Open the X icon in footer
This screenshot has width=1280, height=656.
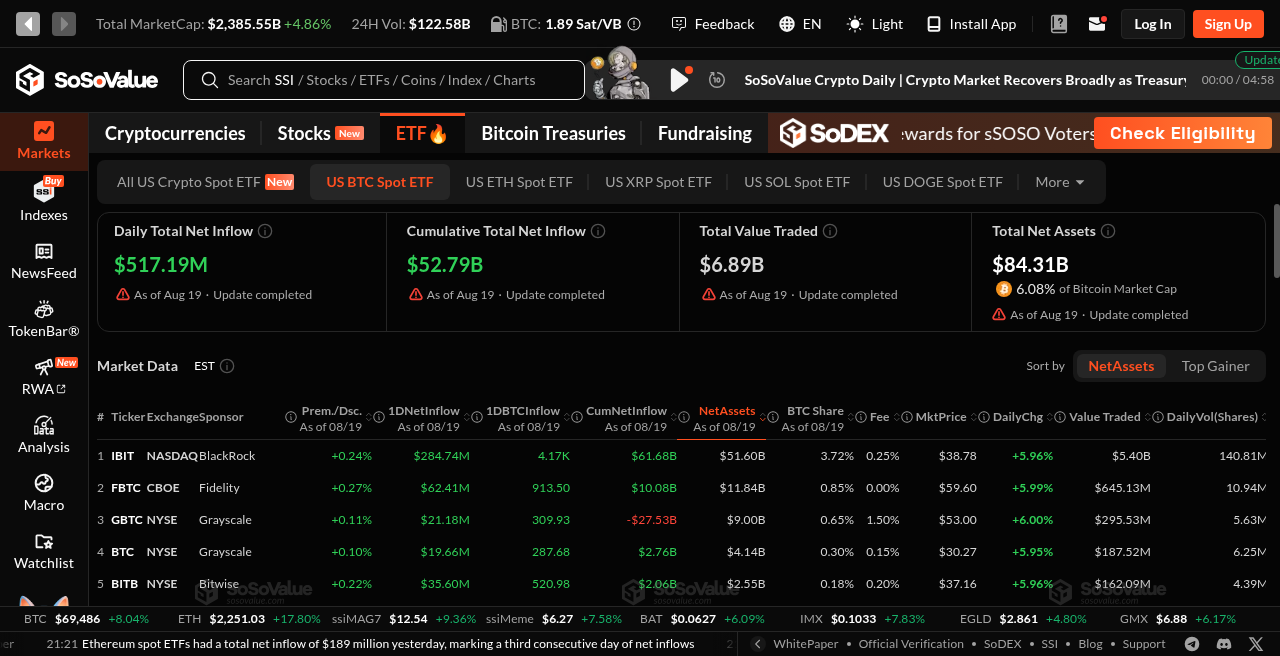[x=1256, y=644]
